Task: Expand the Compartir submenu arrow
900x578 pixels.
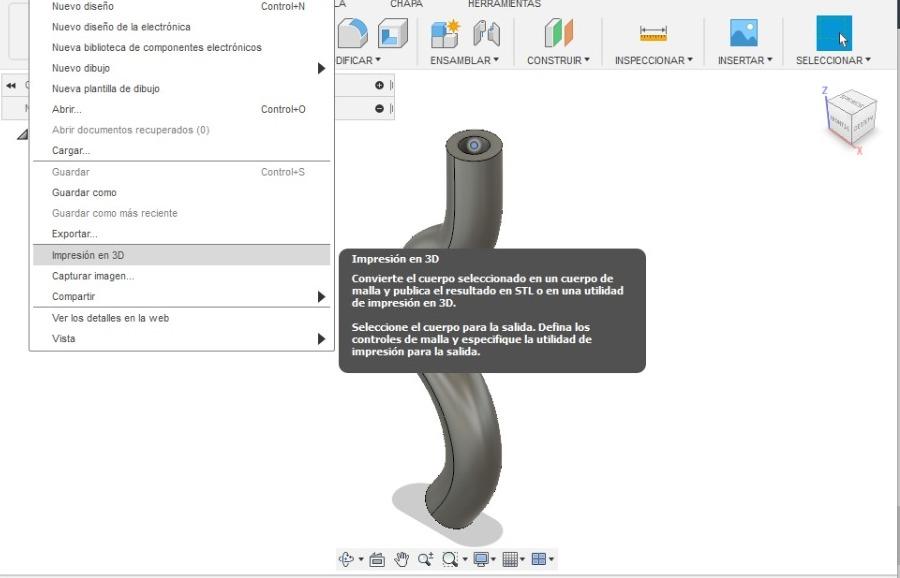Action: tap(321, 297)
